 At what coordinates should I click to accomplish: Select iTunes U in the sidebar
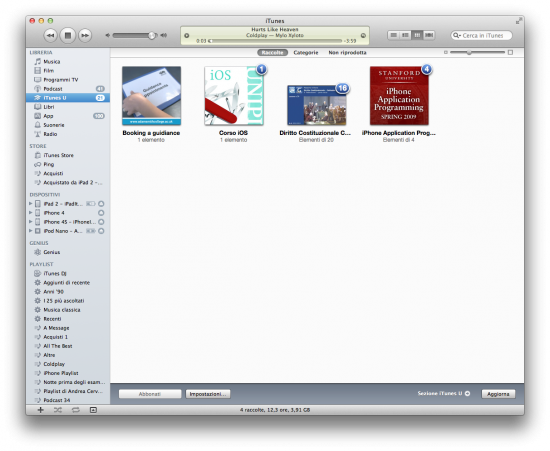pyautogui.click(x=68, y=98)
